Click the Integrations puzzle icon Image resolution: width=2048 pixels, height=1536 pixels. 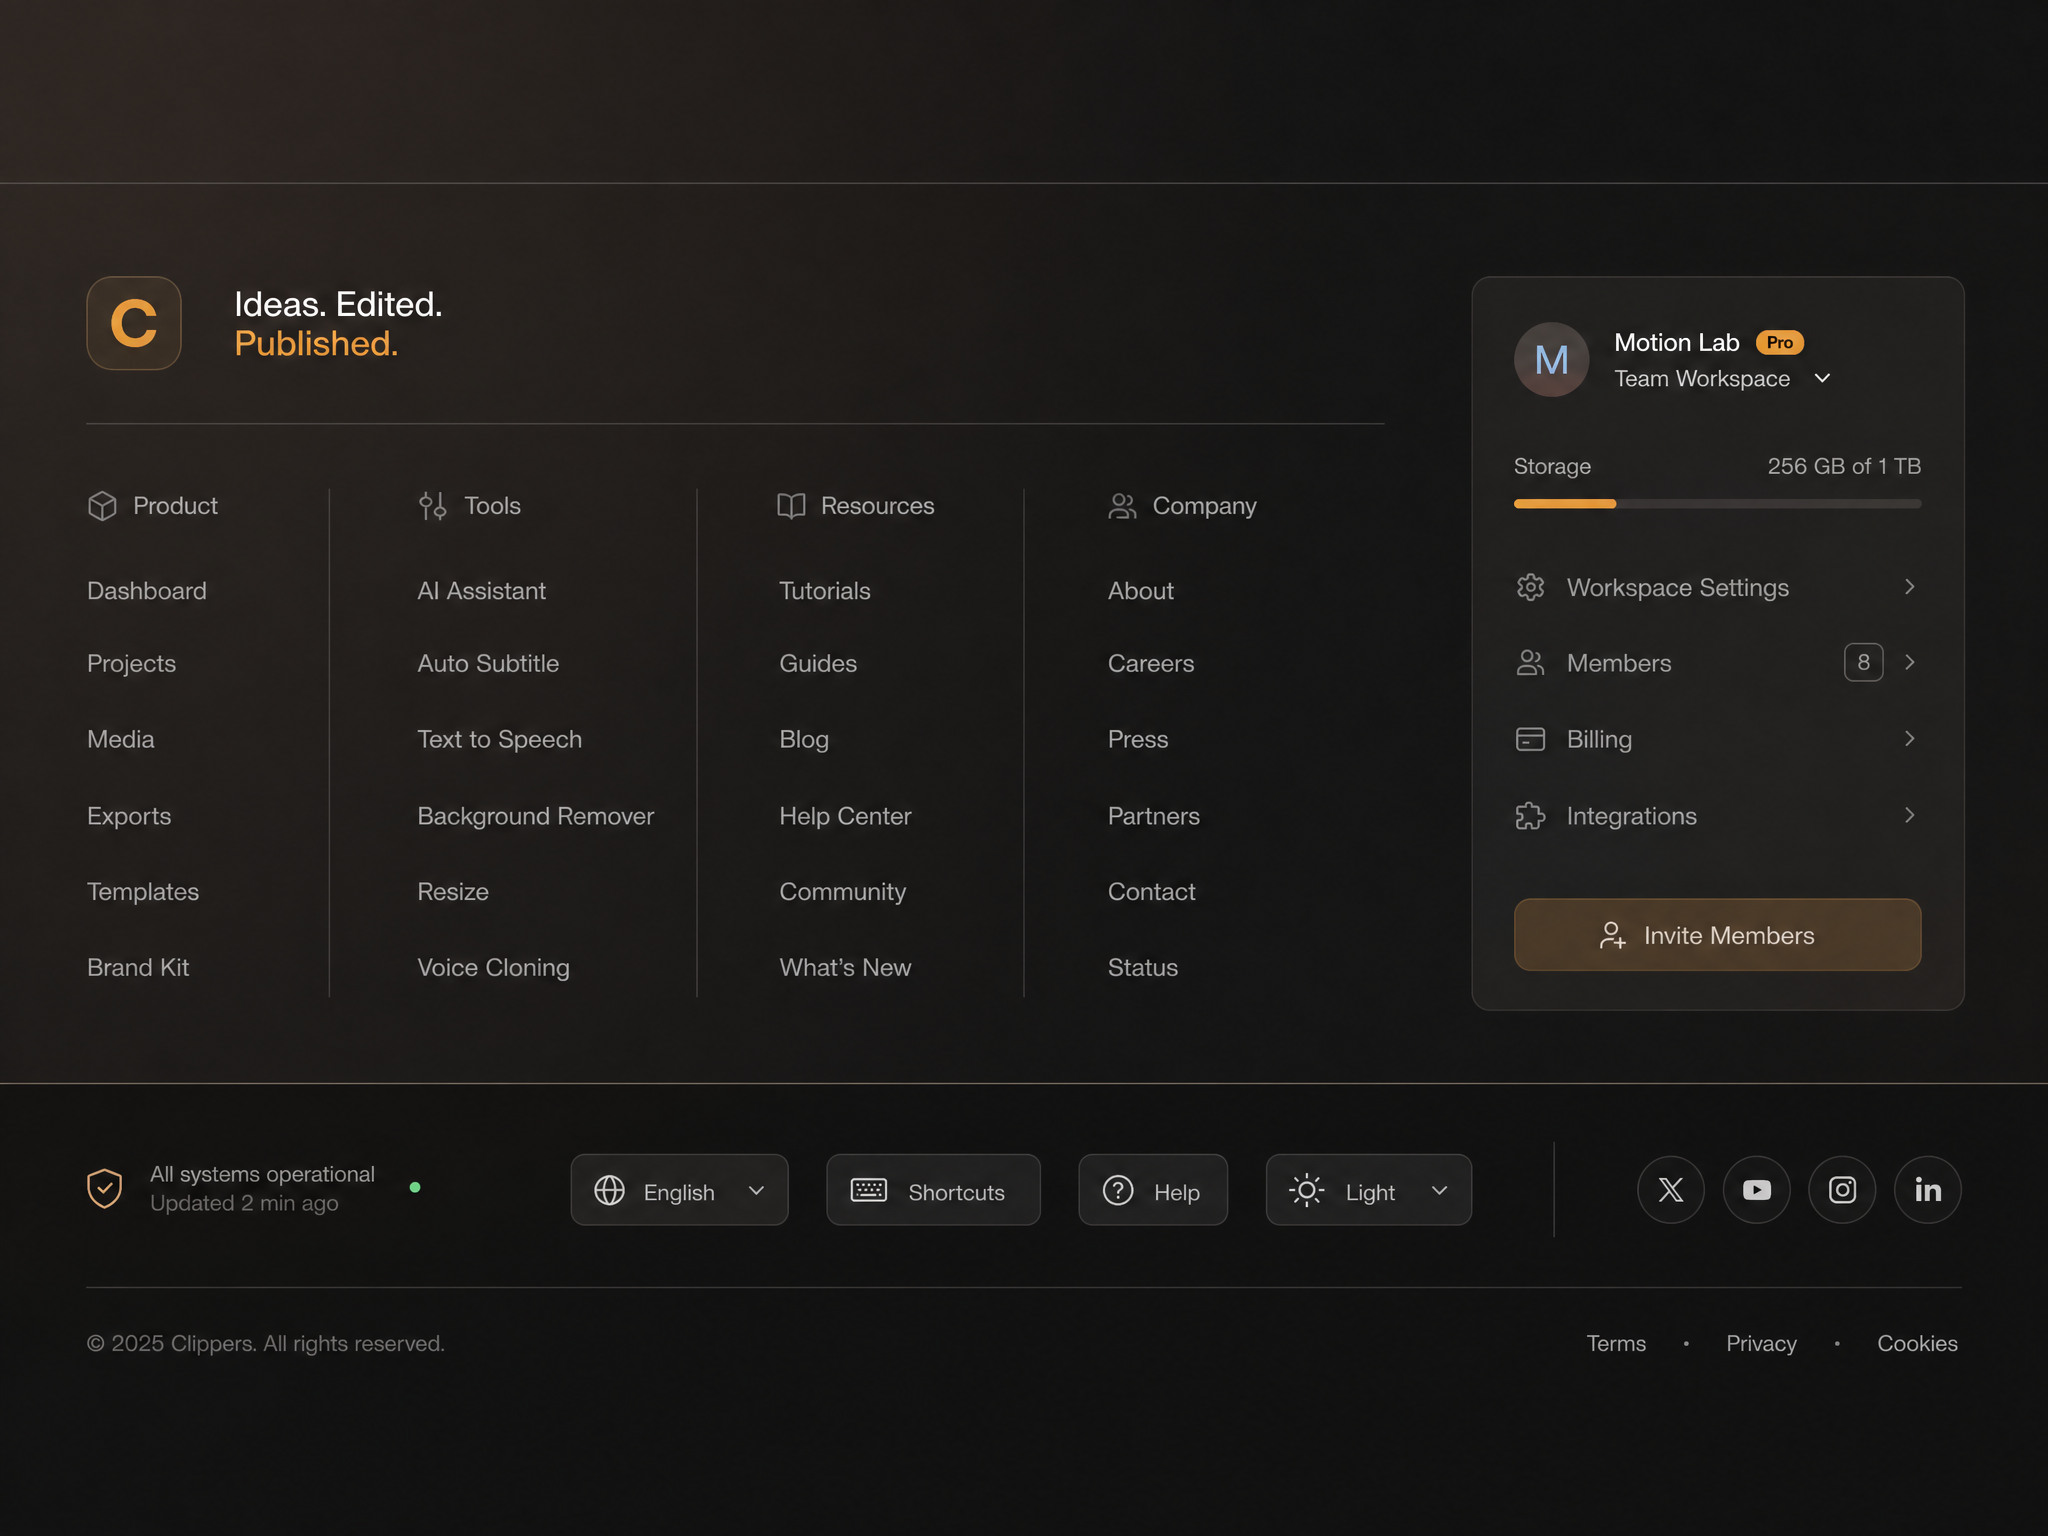(x=1530, y=816)
